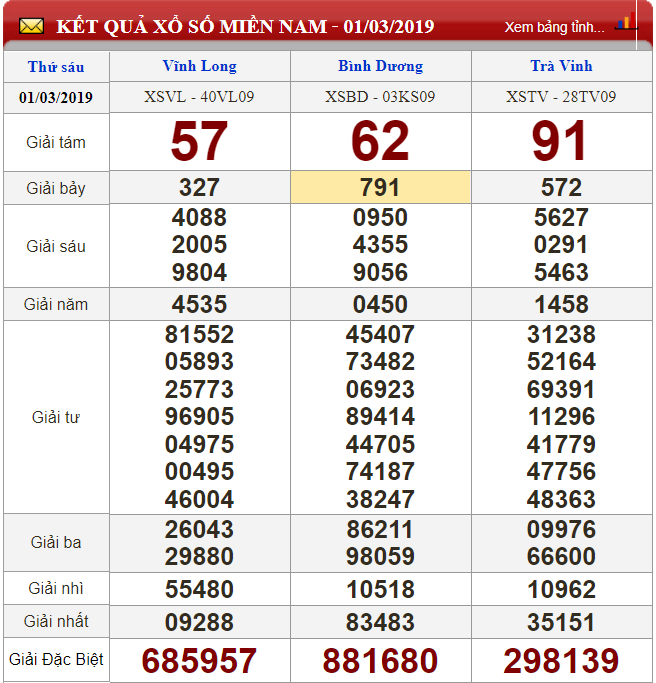
Task: Click Giải nhì number 55480
Action: (199, 590)
